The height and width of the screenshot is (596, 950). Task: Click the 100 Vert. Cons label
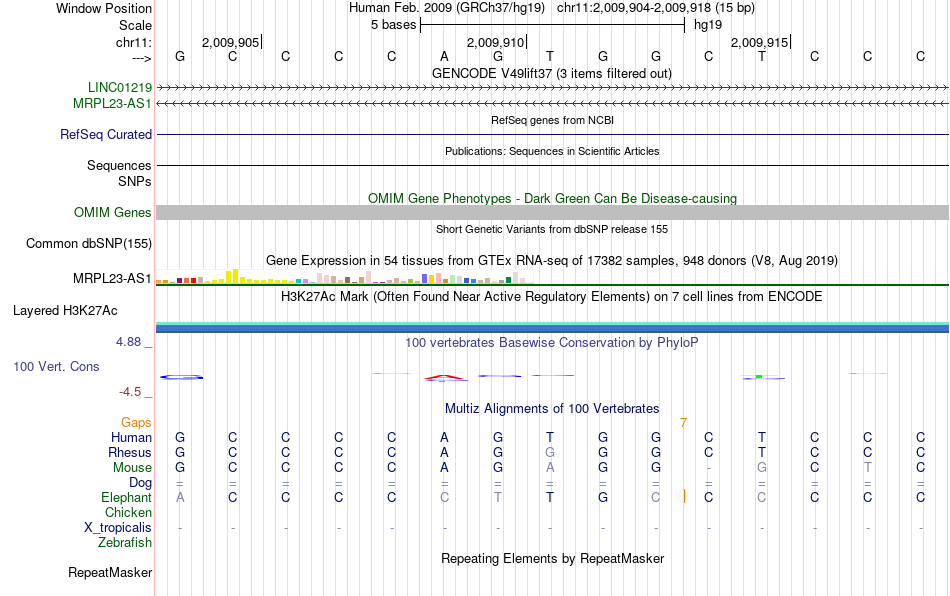point(56,366)
